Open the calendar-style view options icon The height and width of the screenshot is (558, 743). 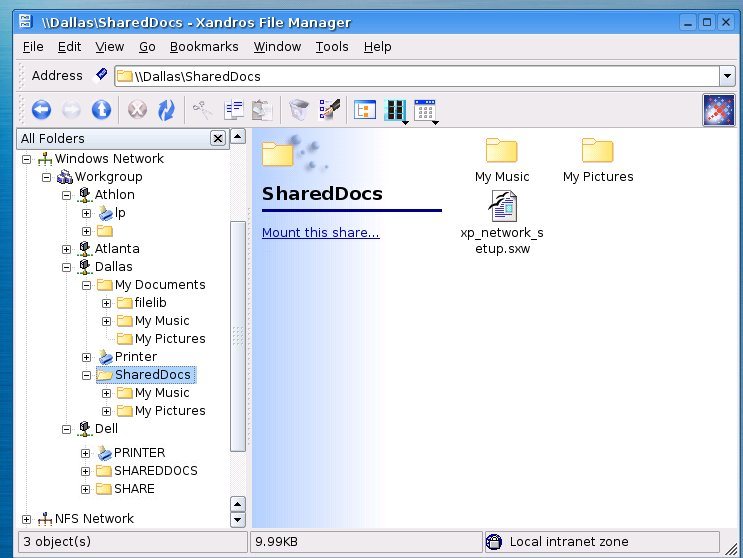[425, 109]
